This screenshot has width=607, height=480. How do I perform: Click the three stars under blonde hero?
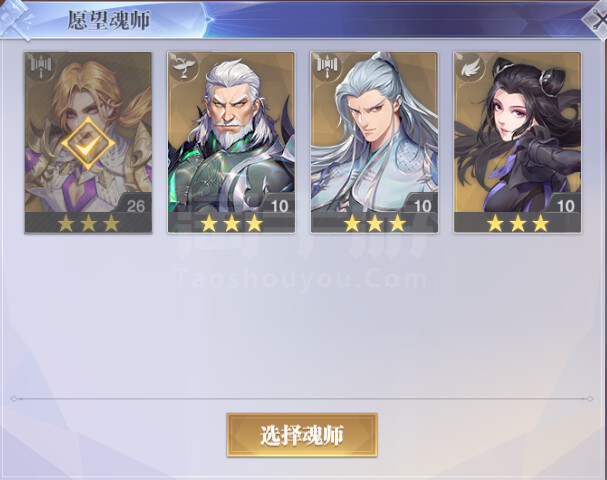88,223
